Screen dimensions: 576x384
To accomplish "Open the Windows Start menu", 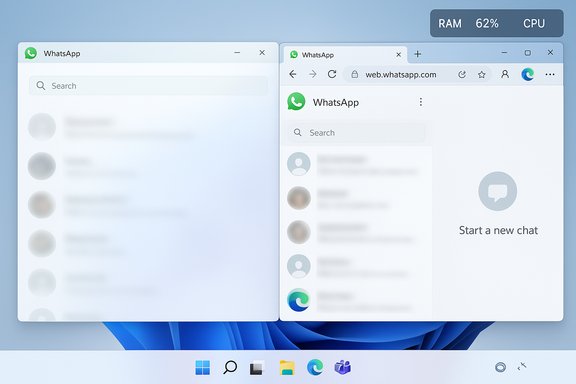I will [203, 367].
